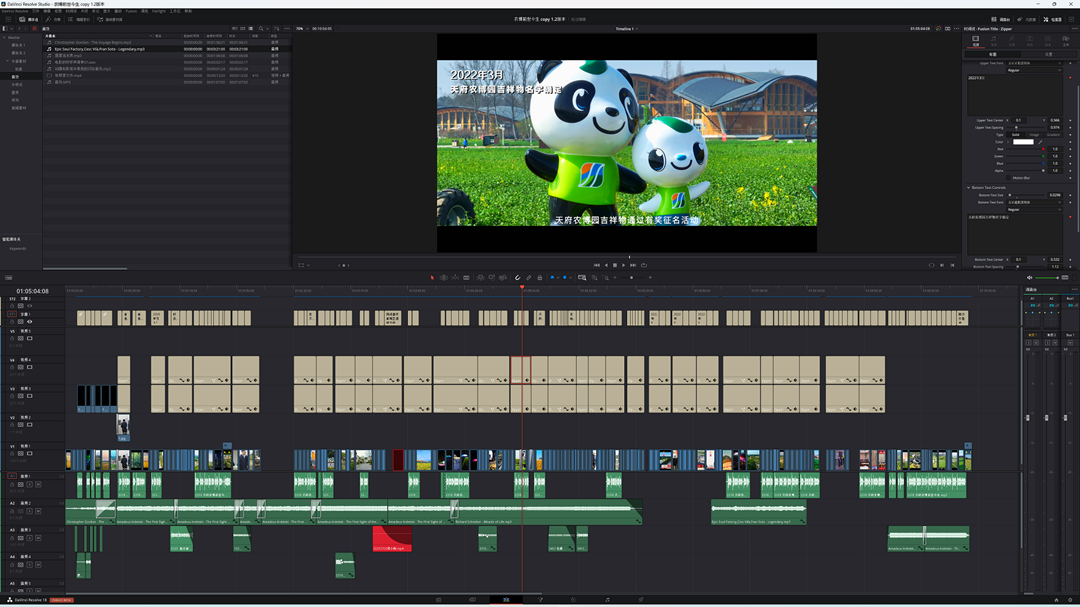Click the media pool sort icon

tap(276, 29)
